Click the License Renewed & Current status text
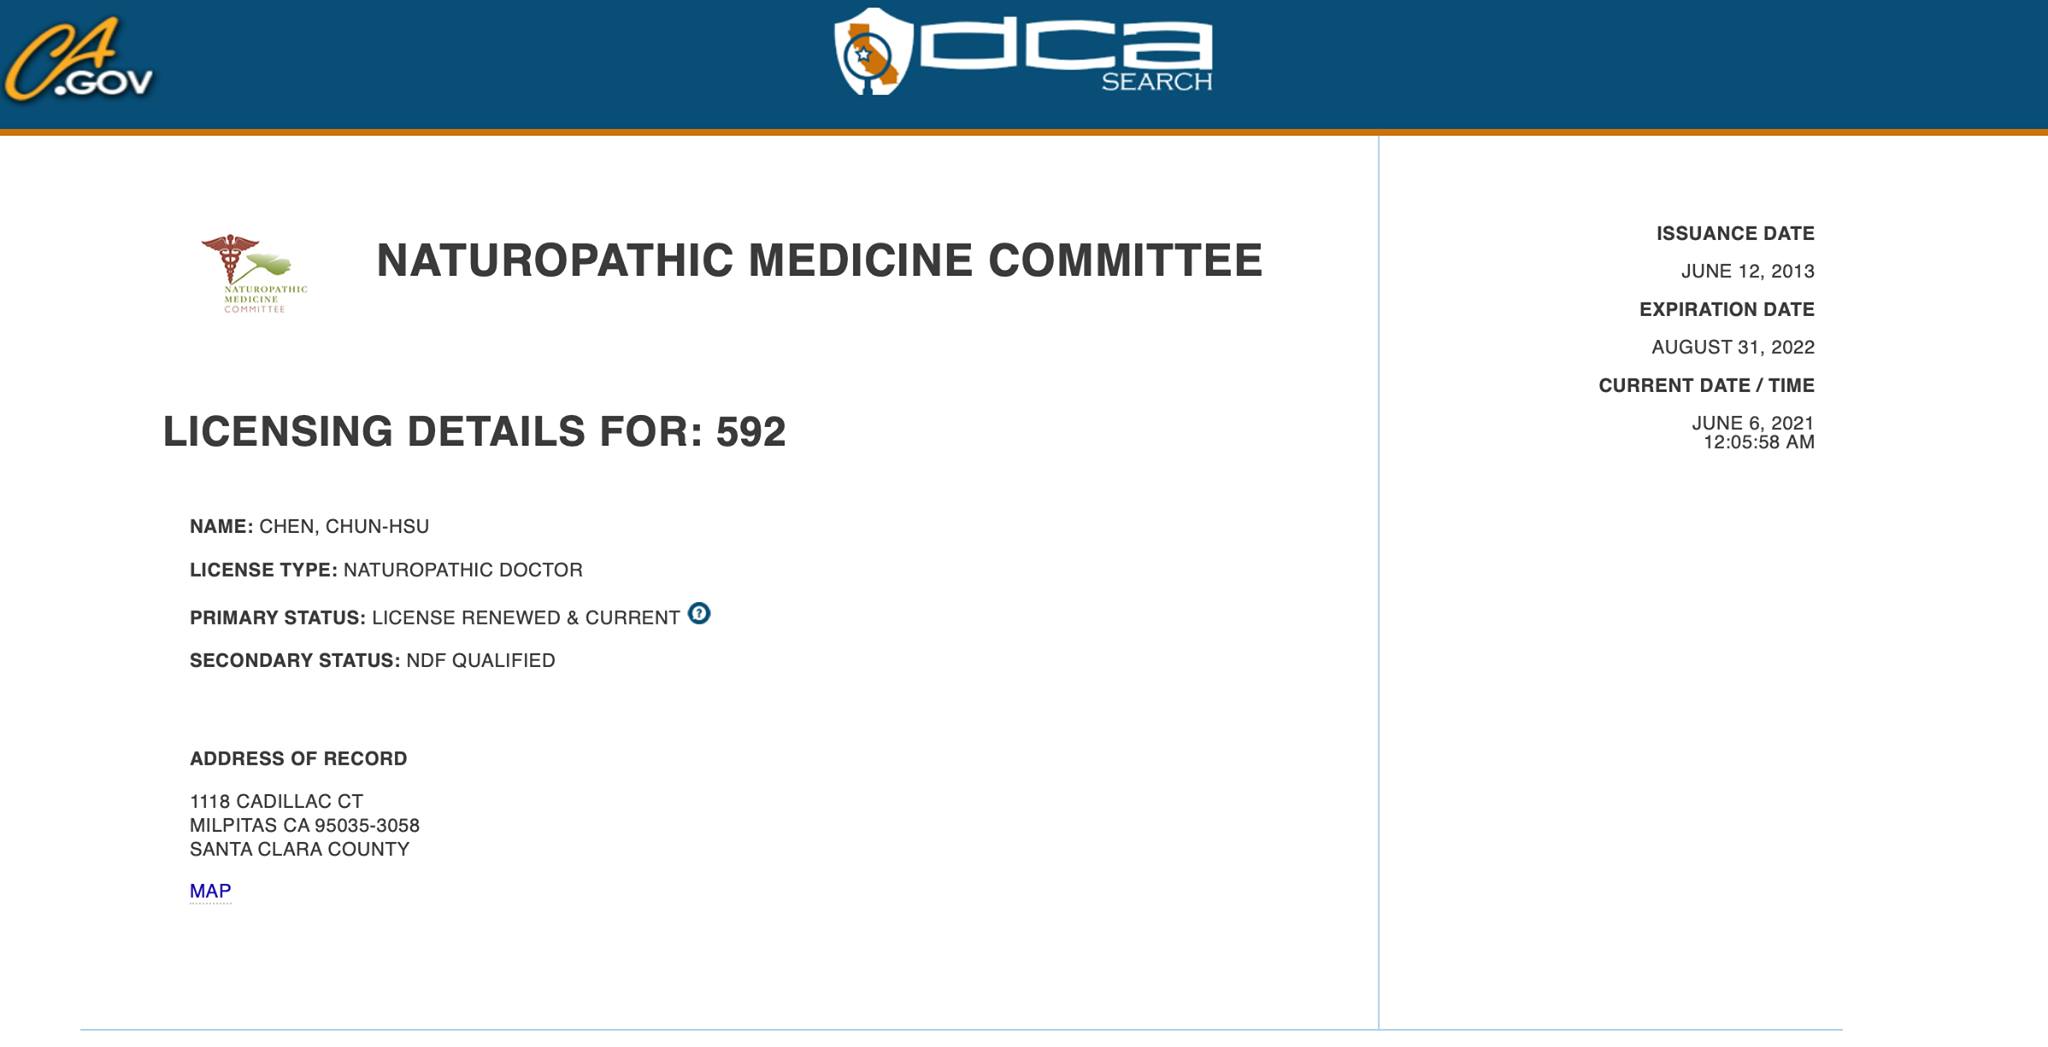Viewport: 2048px width, 1047px height. click(x=526, y=618)
